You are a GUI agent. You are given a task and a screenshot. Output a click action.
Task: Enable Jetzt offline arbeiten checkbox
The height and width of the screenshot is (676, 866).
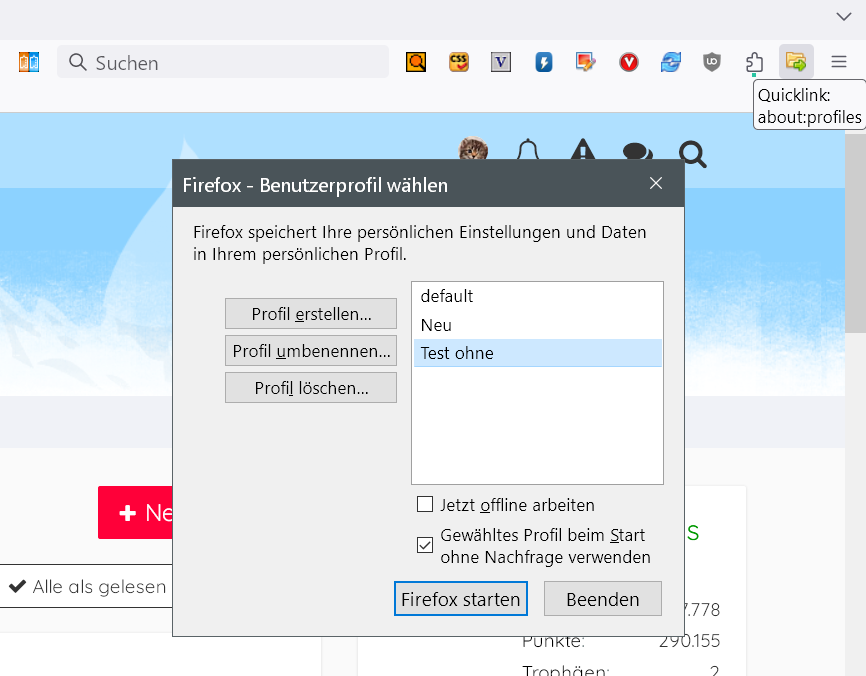click(x=425, y=504)
